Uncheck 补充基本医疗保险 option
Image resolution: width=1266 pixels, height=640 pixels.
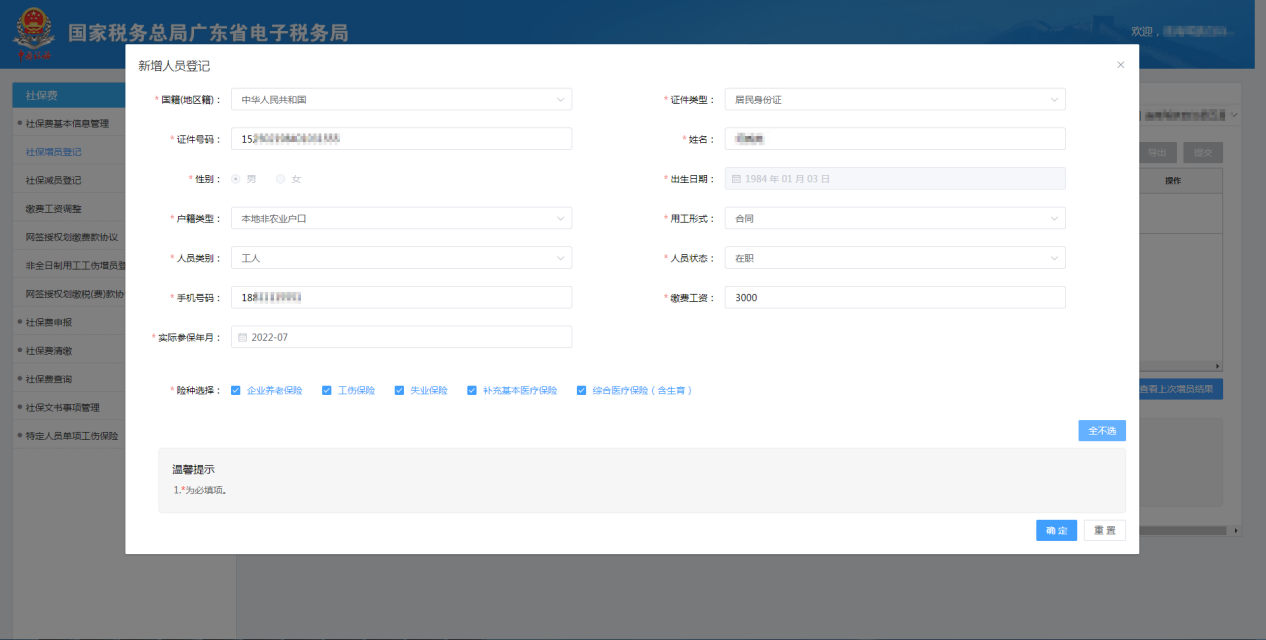(472, 391)
